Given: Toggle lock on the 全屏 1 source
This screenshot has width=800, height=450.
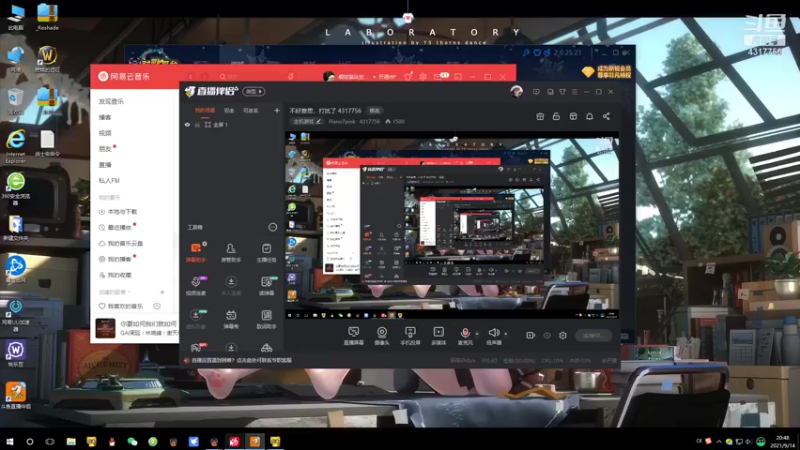Looking at the screenshot, I should point(197,124).
